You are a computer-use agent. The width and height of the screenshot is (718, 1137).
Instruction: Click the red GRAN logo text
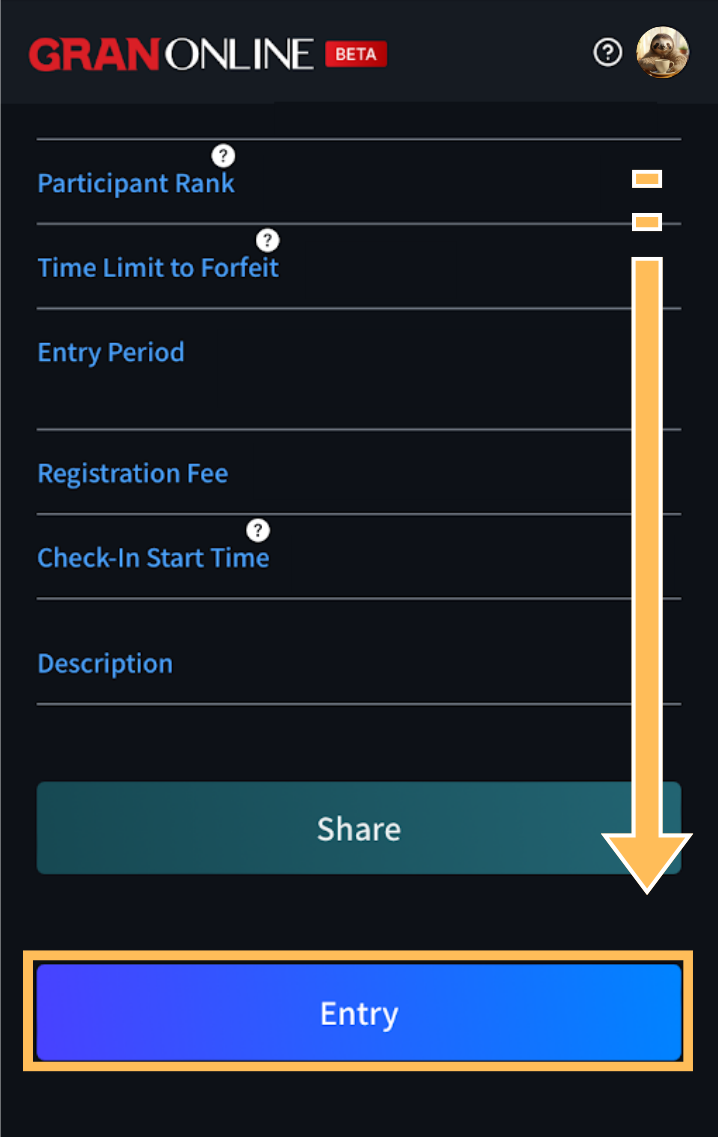(94, 55)
